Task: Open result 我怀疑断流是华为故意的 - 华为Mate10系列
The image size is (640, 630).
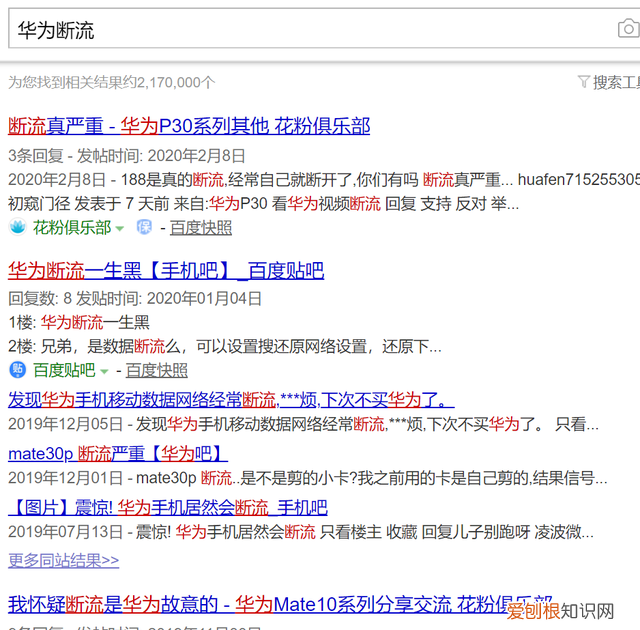Action: pyautogui.click(x=280, y=604)
